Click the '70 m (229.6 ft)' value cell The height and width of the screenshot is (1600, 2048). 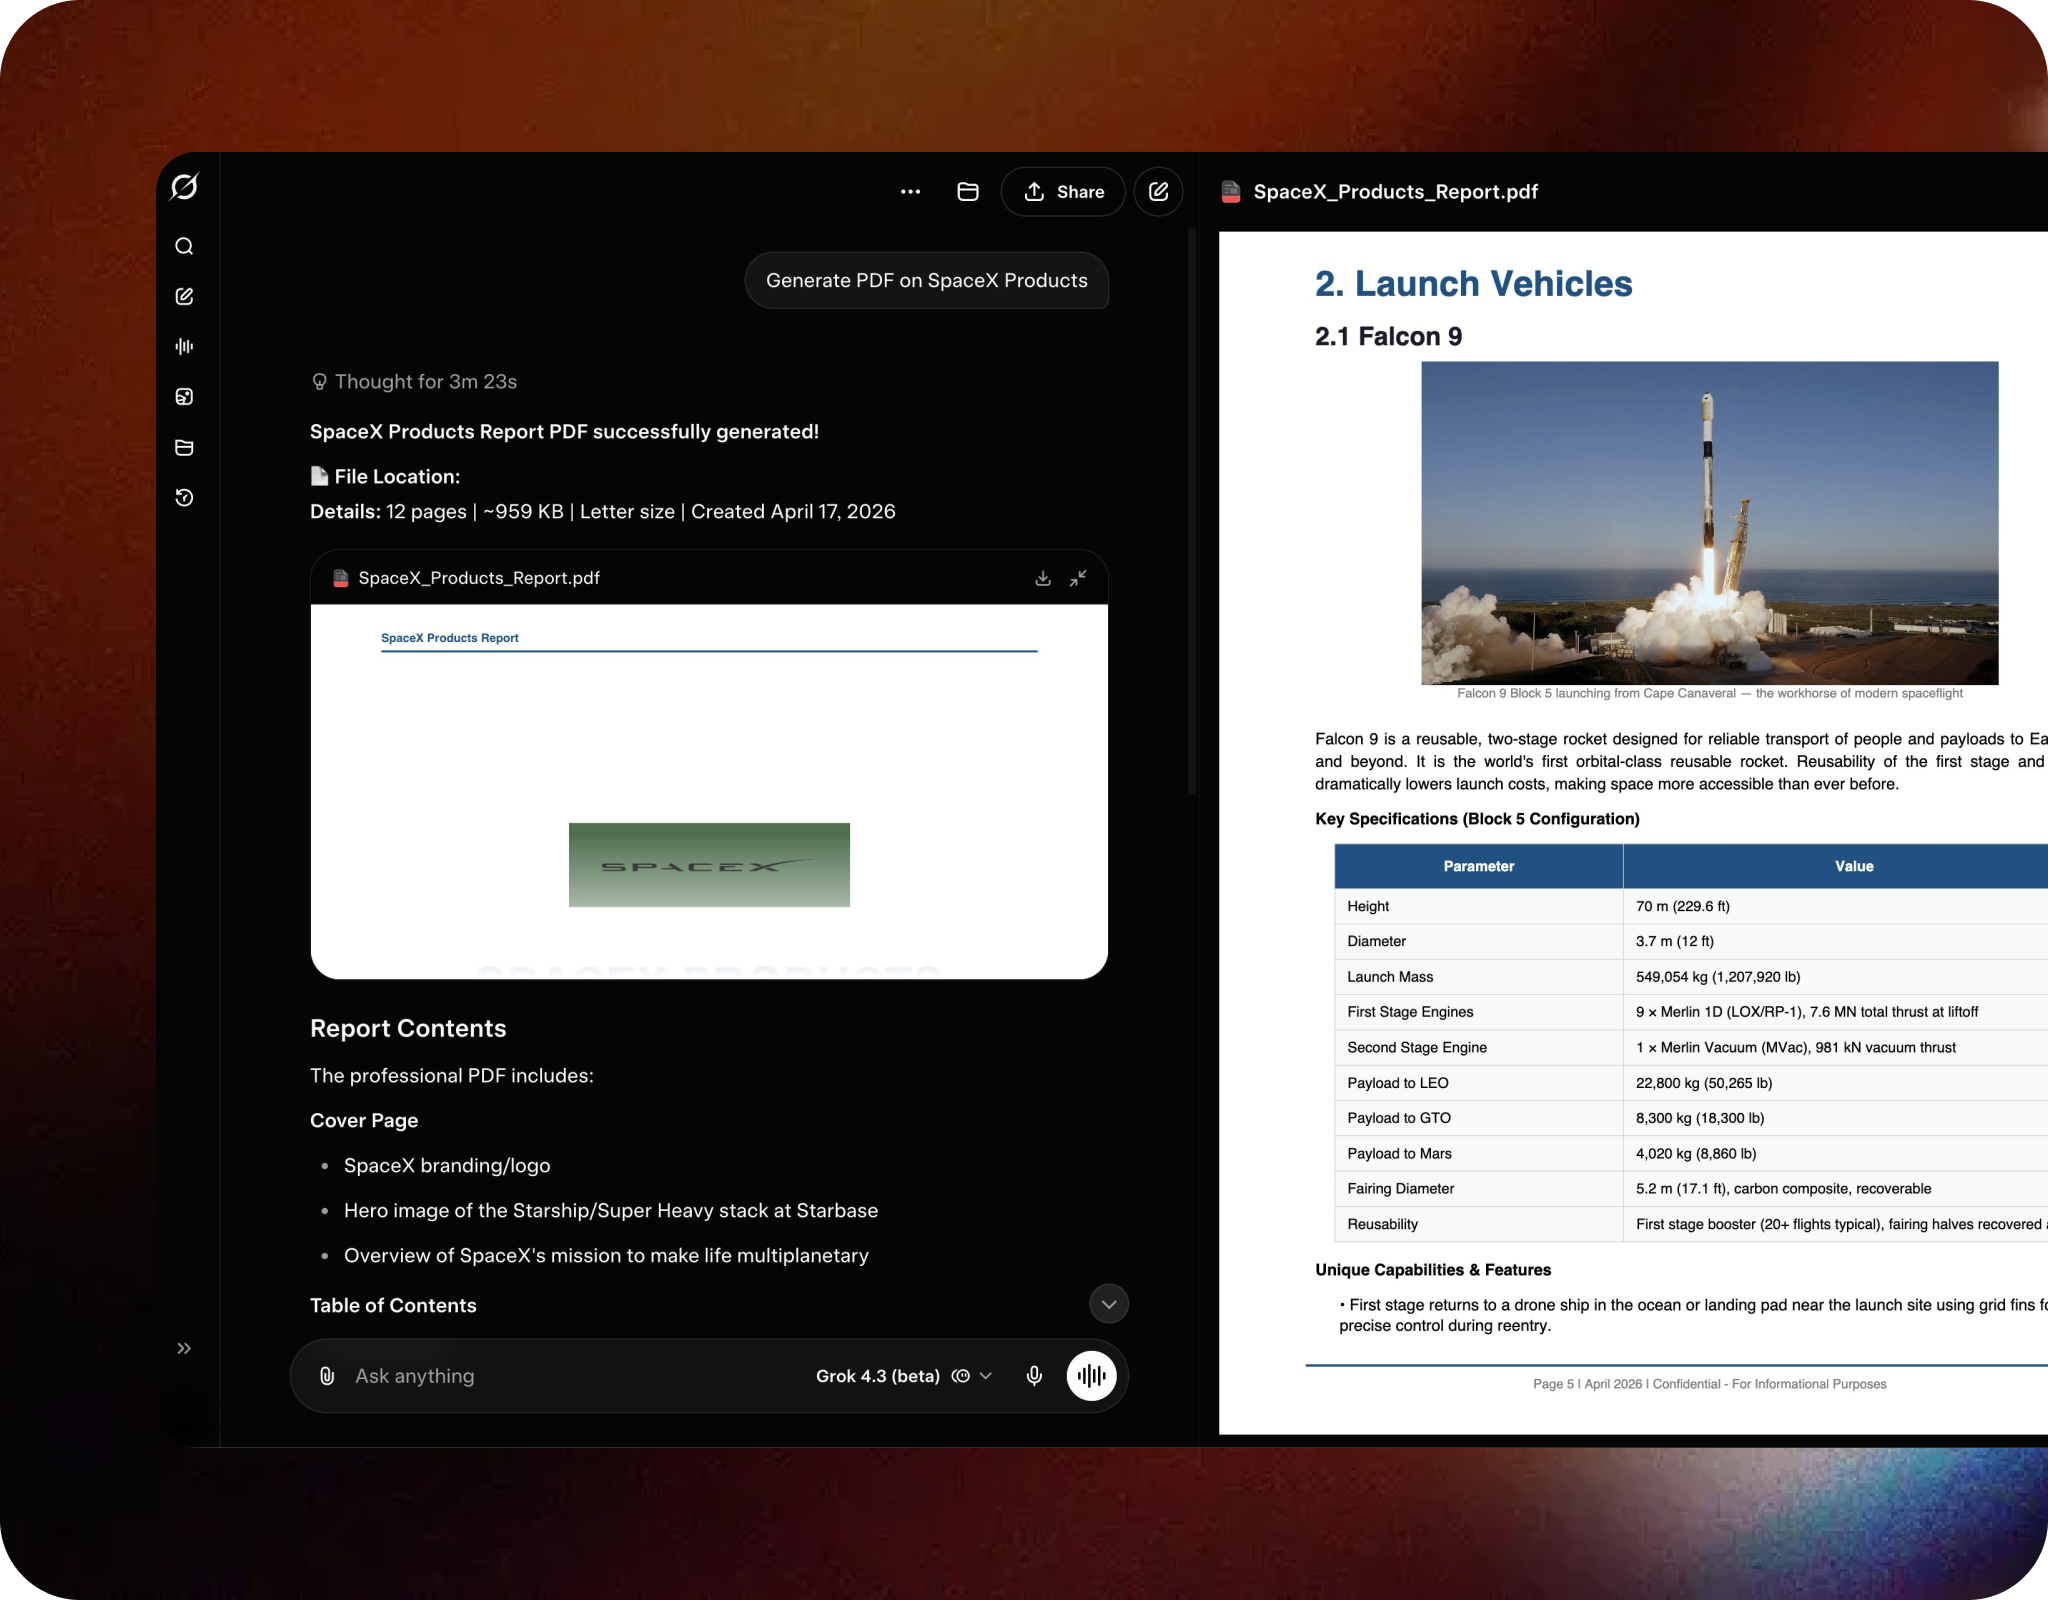coord(1683,906)
